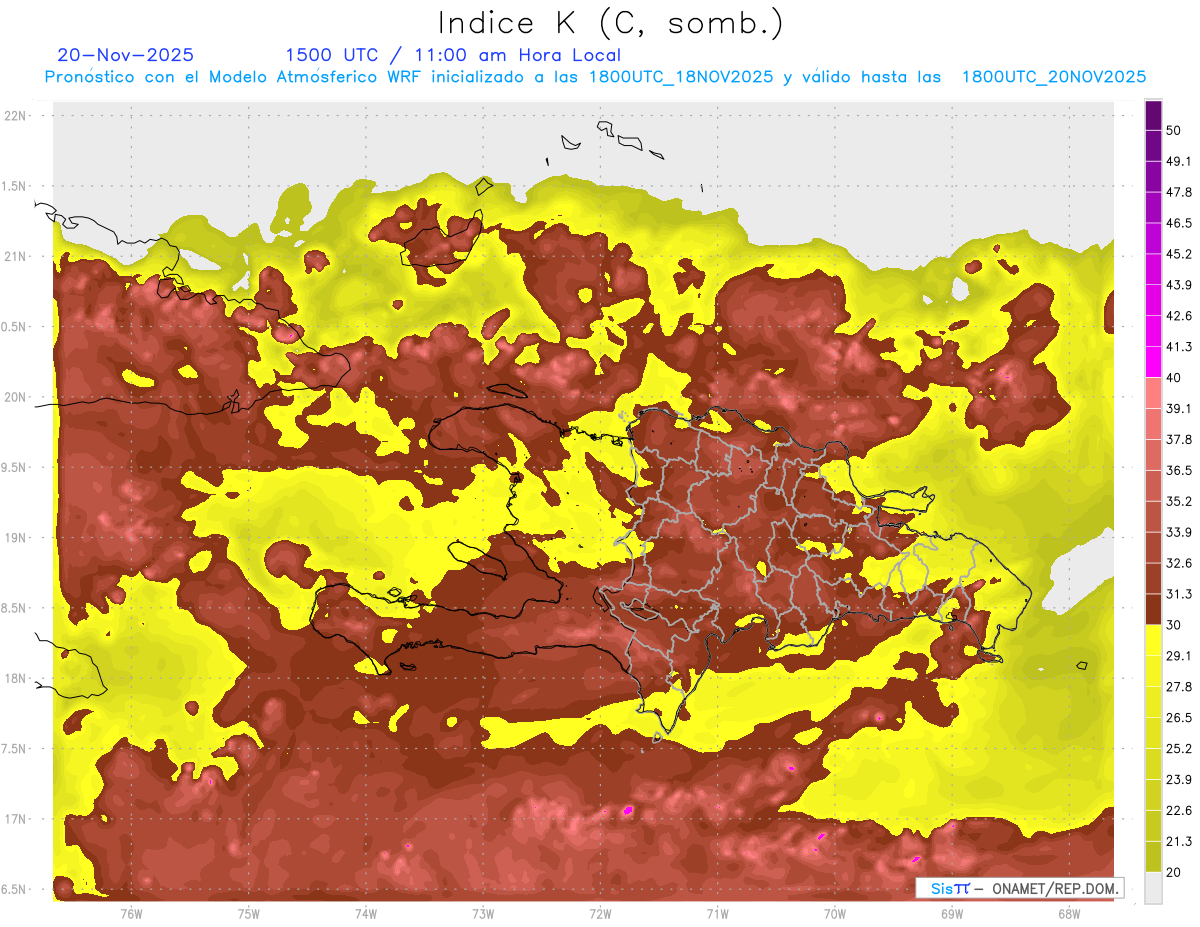
Task: Click the '47.8' legend value
Action: 1179,193
